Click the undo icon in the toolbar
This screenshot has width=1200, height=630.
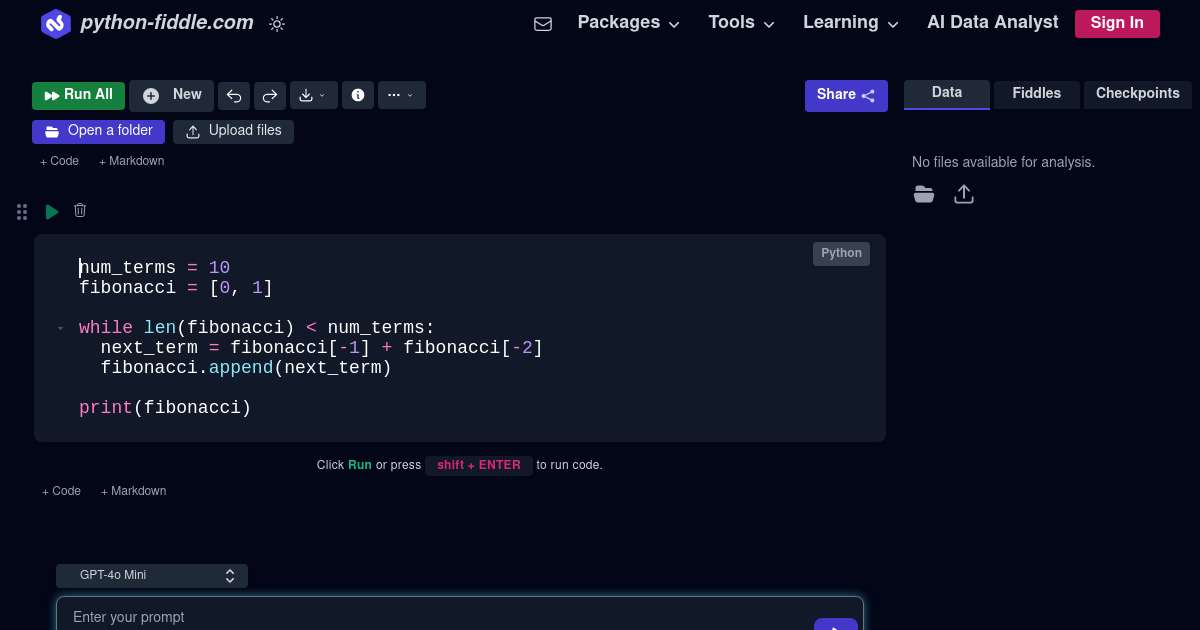234,95
